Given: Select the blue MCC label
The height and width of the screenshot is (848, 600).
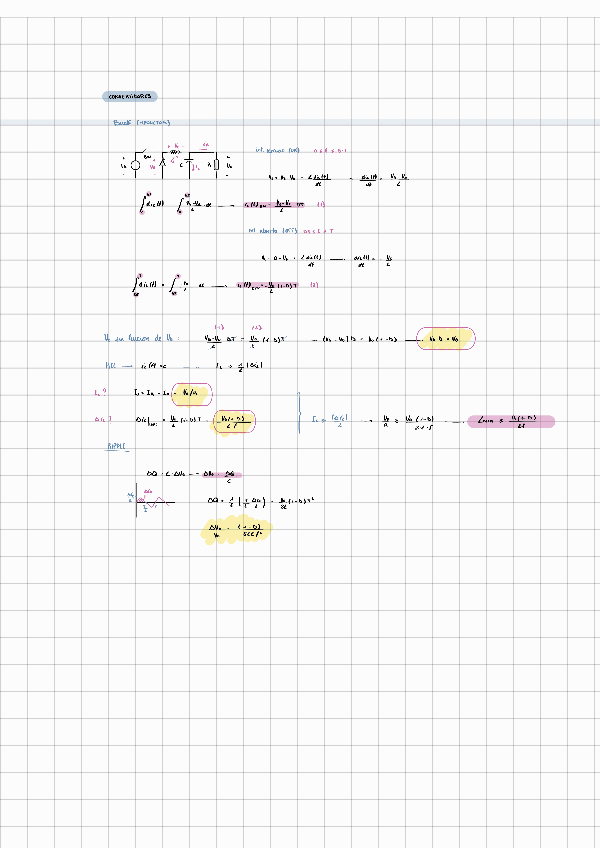Looking at the screenshot, I should (x=111, y=366).
